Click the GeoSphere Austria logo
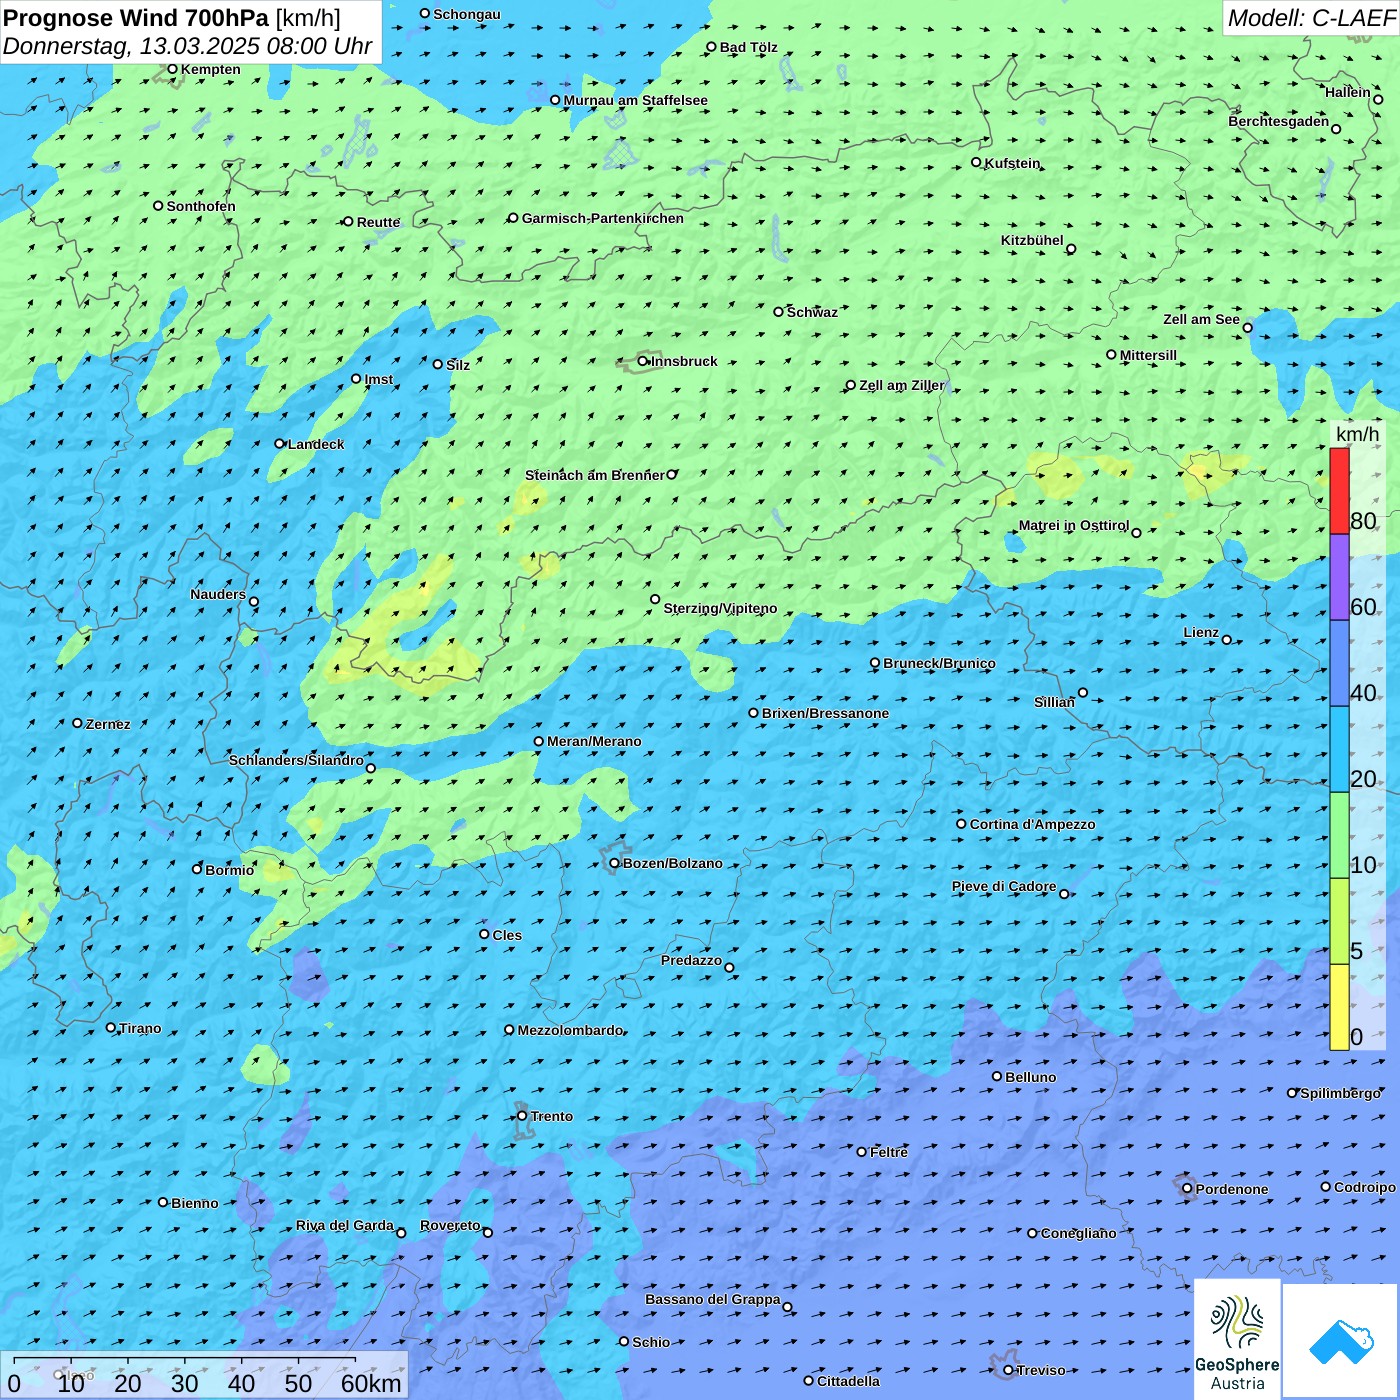1400x1400 pixels. tap(1237, 1340)
